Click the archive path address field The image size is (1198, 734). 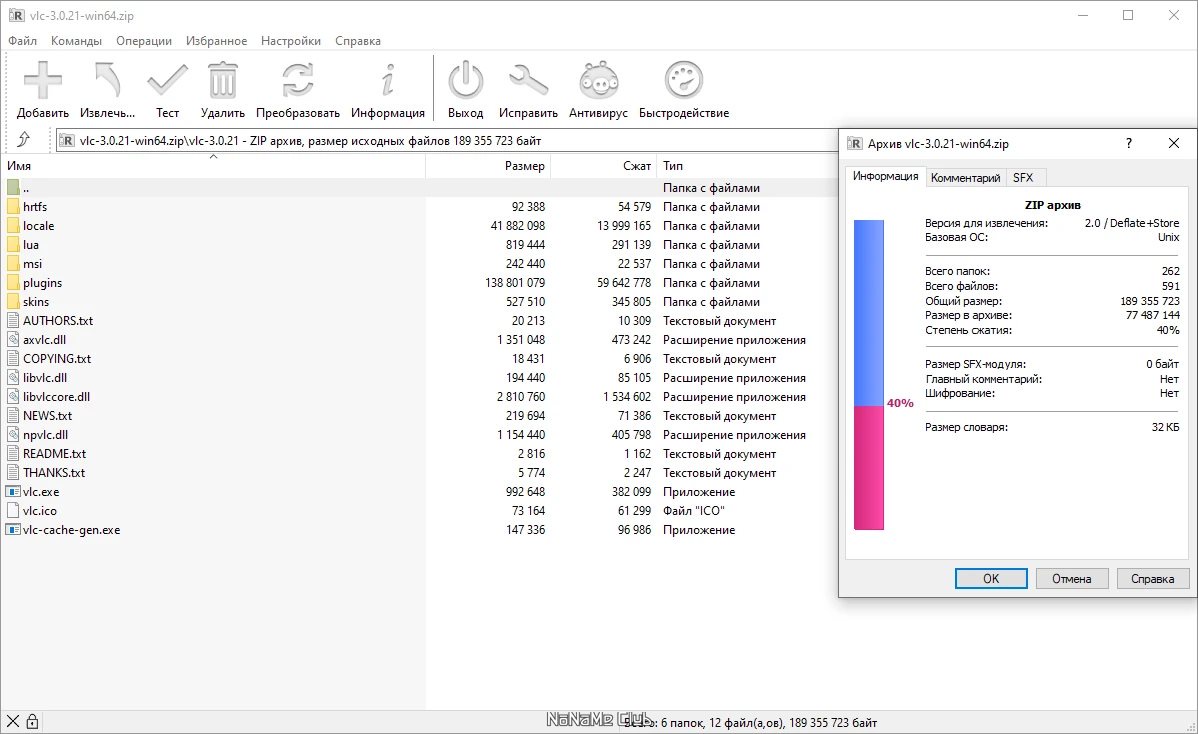click(x=447, y=140)
